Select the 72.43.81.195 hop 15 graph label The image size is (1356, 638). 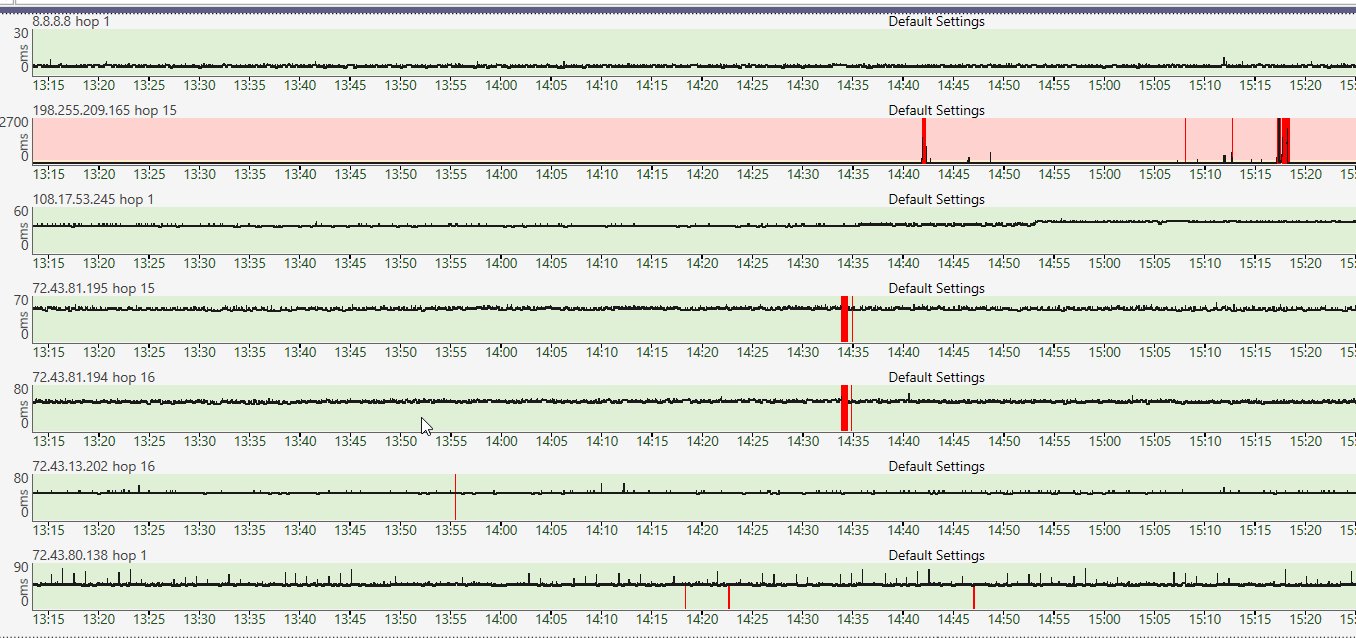(93, 288)
